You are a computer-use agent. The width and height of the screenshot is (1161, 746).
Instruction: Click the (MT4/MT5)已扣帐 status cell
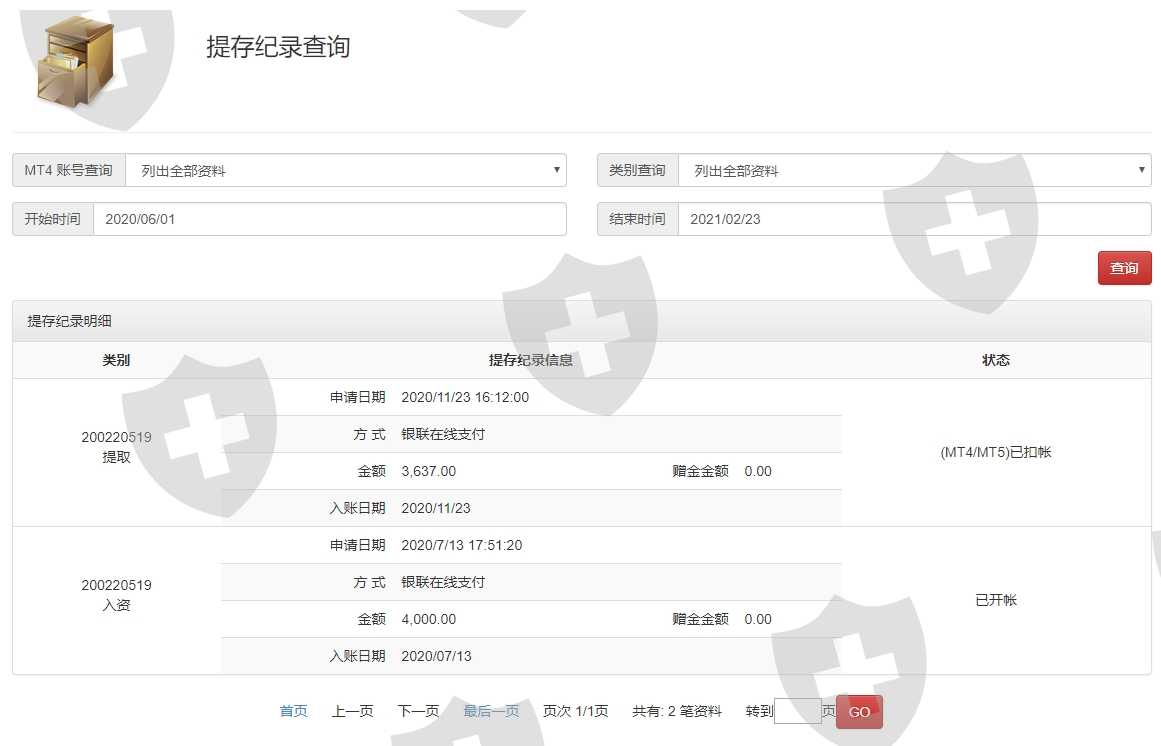[995, 452]
